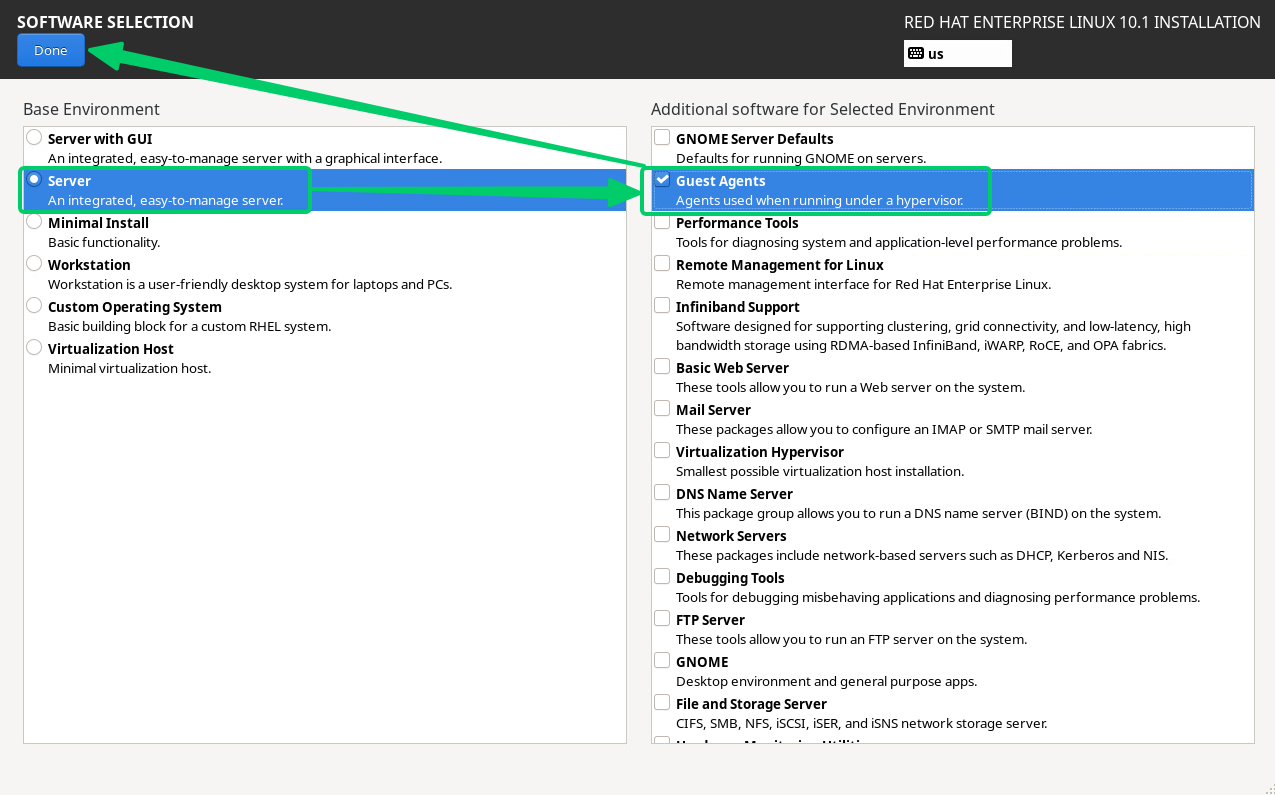Click the 'Server with GUI' label
The width and height of the screenshot is (1275, 795).
(100, 139)
